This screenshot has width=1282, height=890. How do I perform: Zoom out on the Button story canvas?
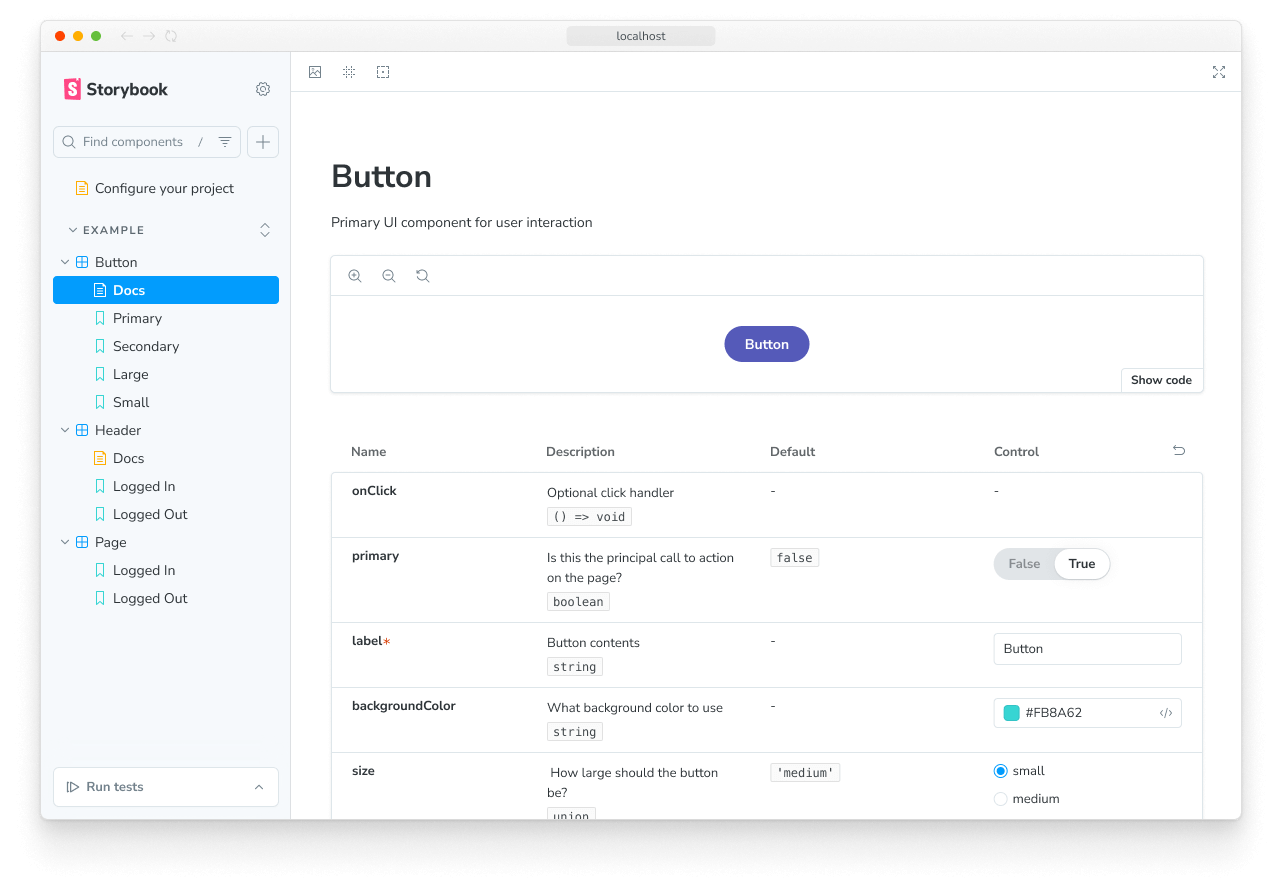(x=388, y=275)
